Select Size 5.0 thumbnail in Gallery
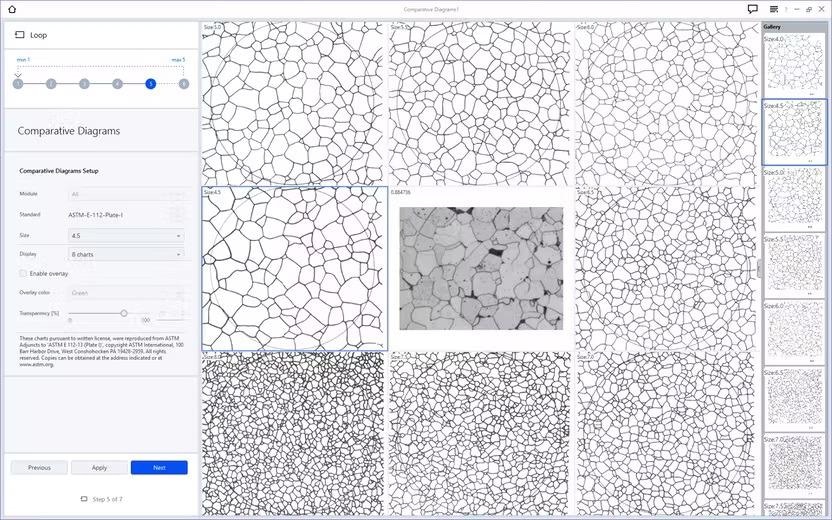The width and height of the screenshot is (832, 520). [x=794, y=199]
